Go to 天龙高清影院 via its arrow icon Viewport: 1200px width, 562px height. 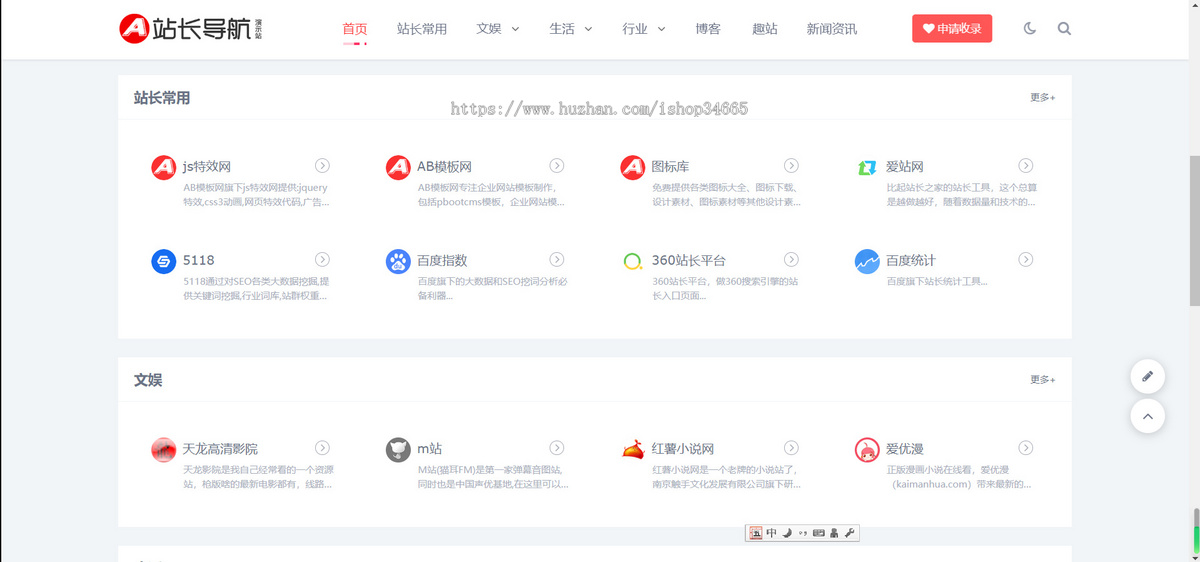(x=323, y=447)
